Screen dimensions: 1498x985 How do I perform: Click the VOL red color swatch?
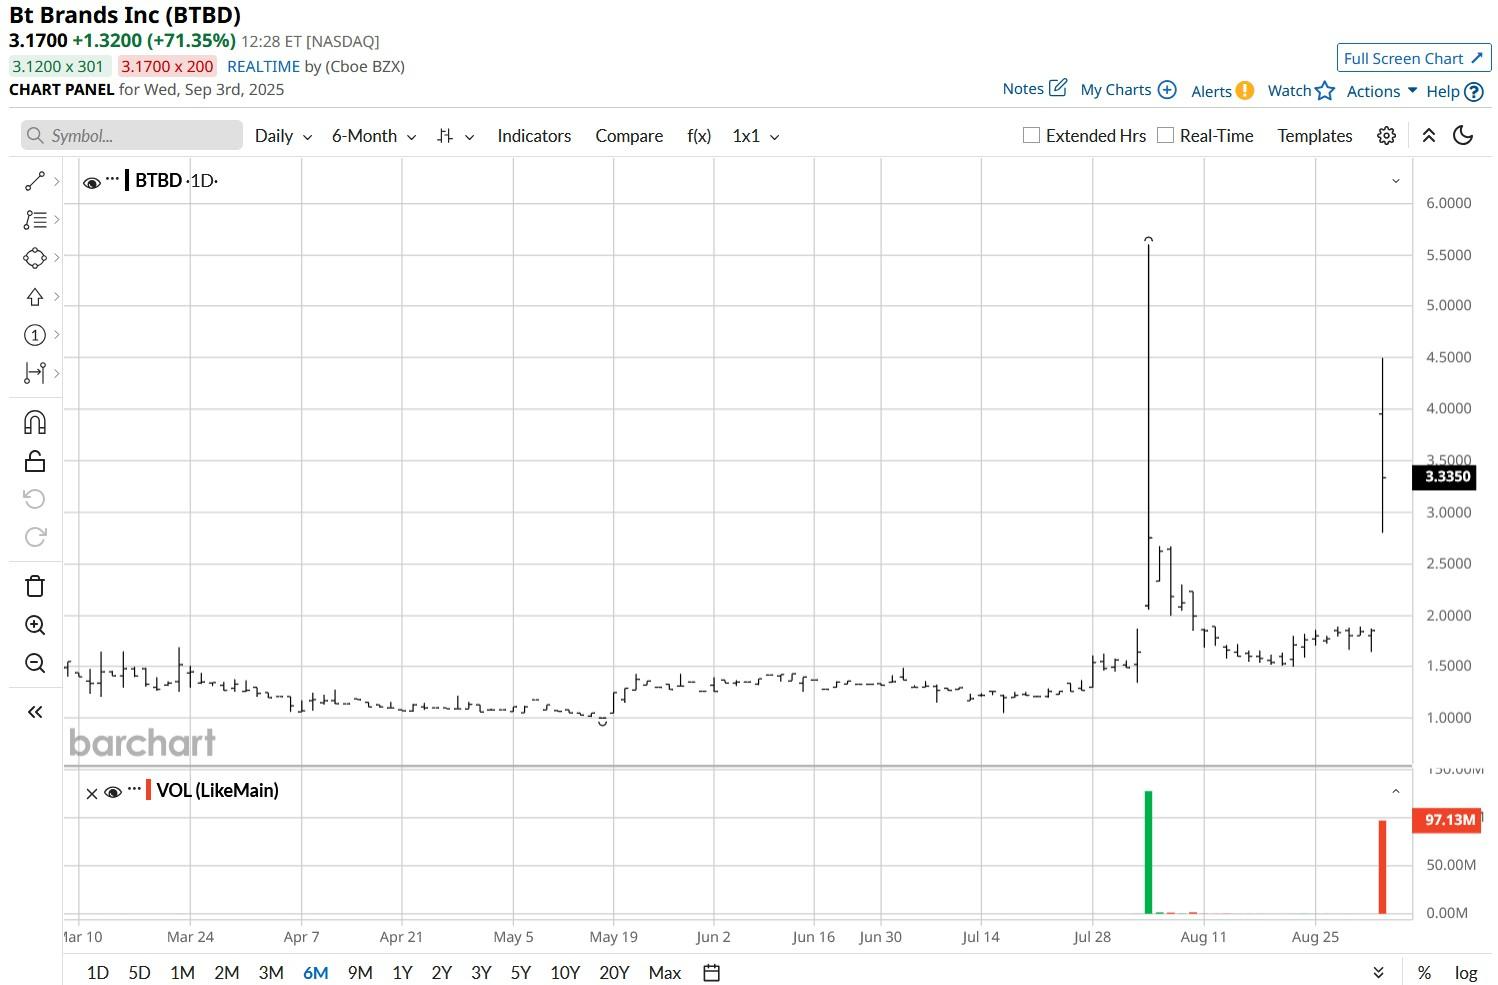tap(148, 791)
